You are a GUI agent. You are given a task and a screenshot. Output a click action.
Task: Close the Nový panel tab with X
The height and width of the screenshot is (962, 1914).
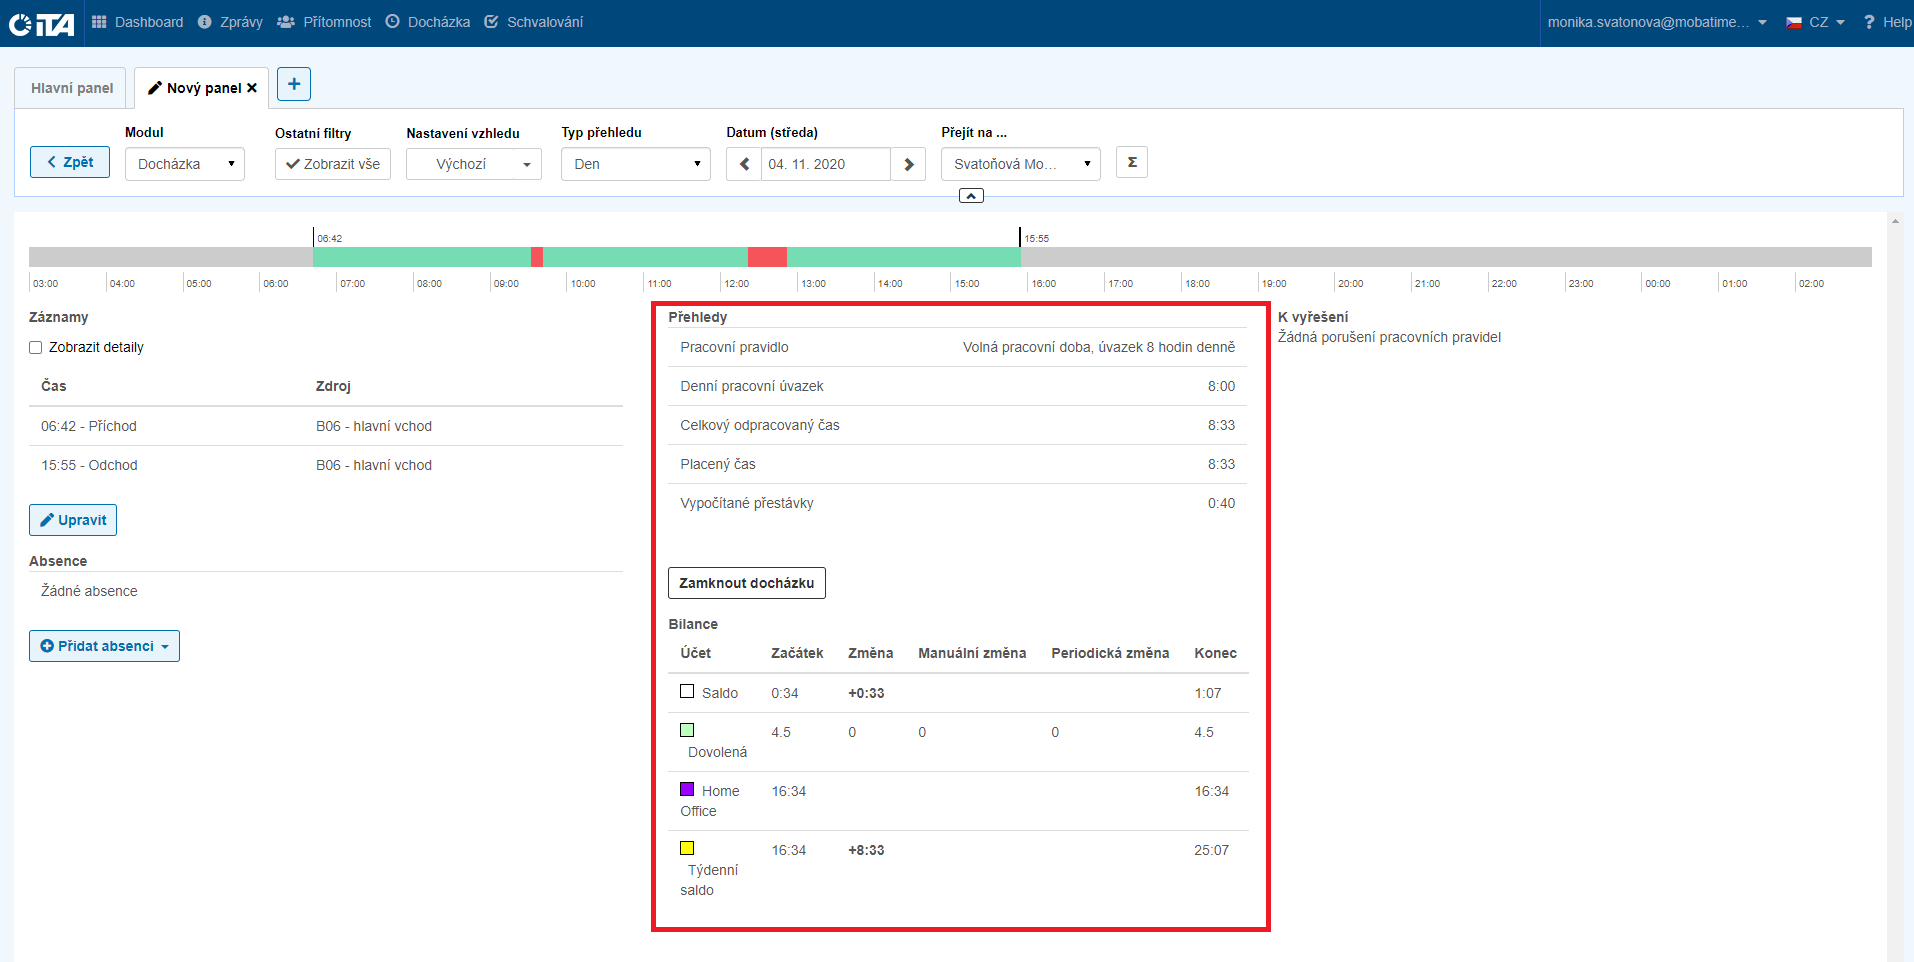pos(252,88)
